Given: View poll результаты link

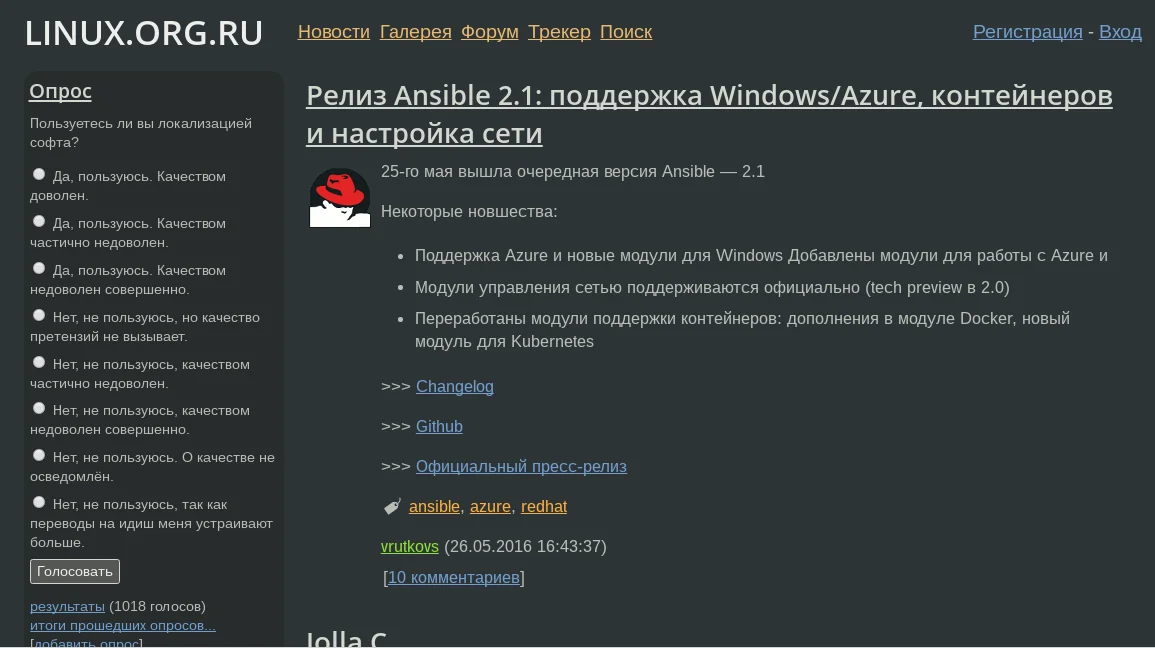Looking at the screenshot, I should click(67, 606).
